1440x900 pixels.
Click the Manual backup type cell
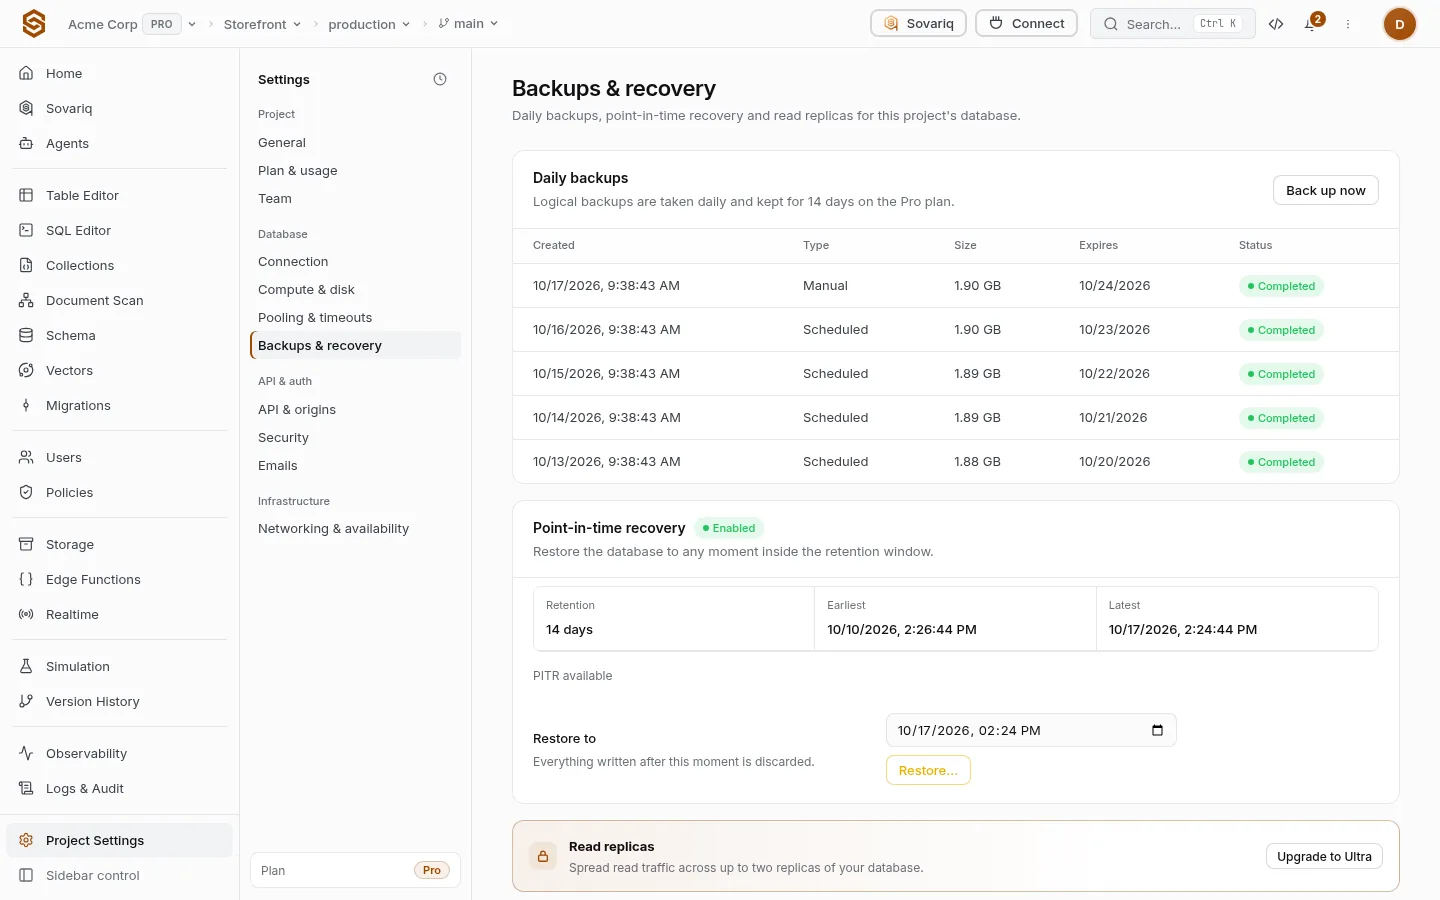825,286
